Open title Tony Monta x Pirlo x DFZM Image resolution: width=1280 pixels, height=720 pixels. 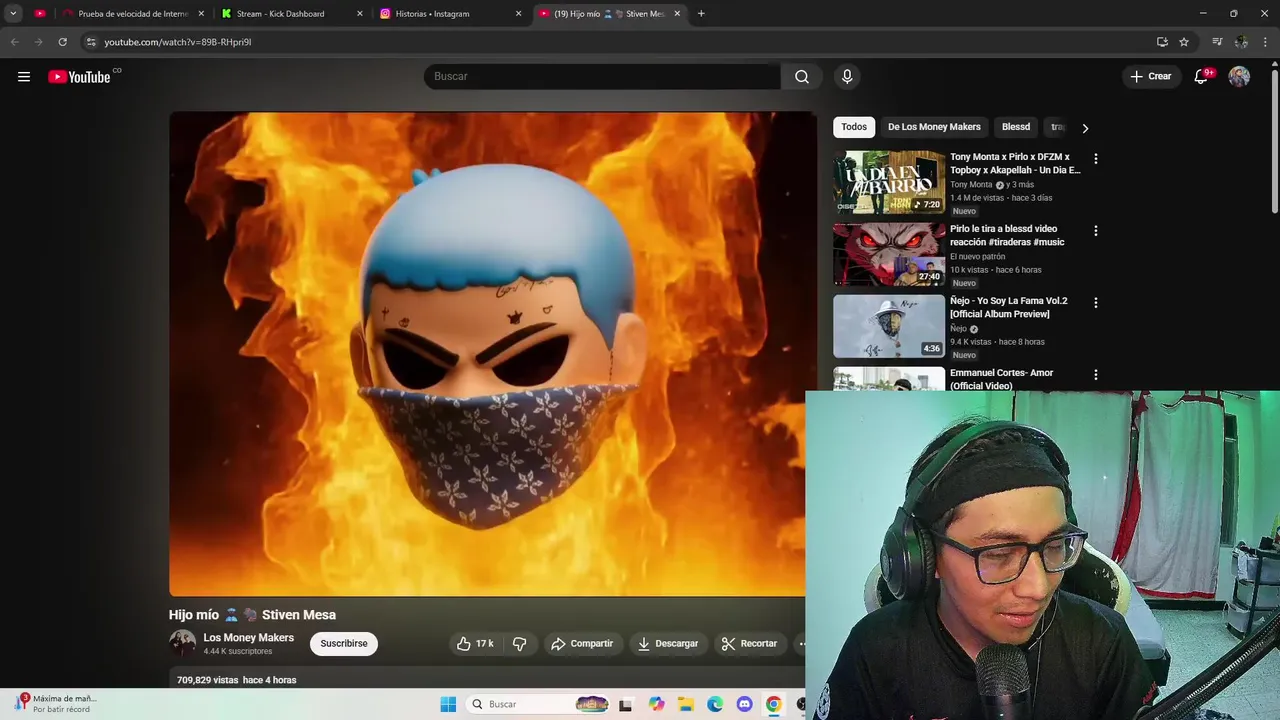pos(1015,163)
